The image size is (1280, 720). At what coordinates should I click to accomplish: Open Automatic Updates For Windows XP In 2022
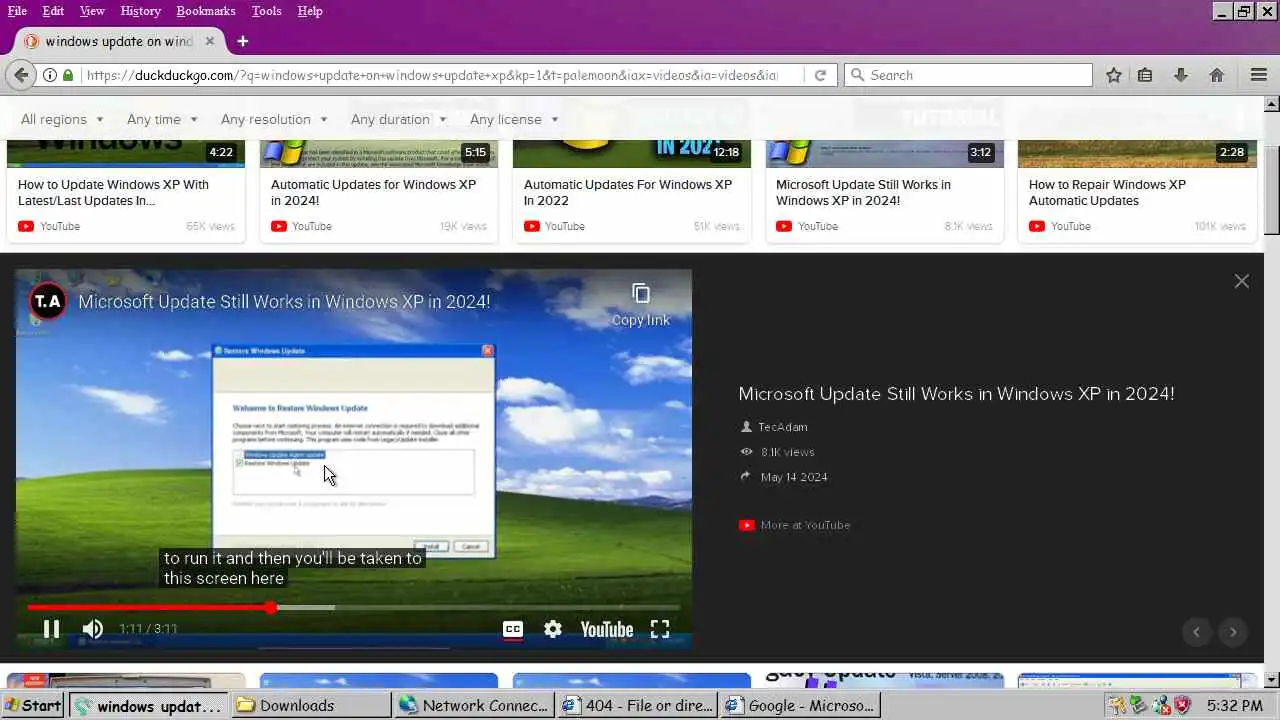coord(628,192)
